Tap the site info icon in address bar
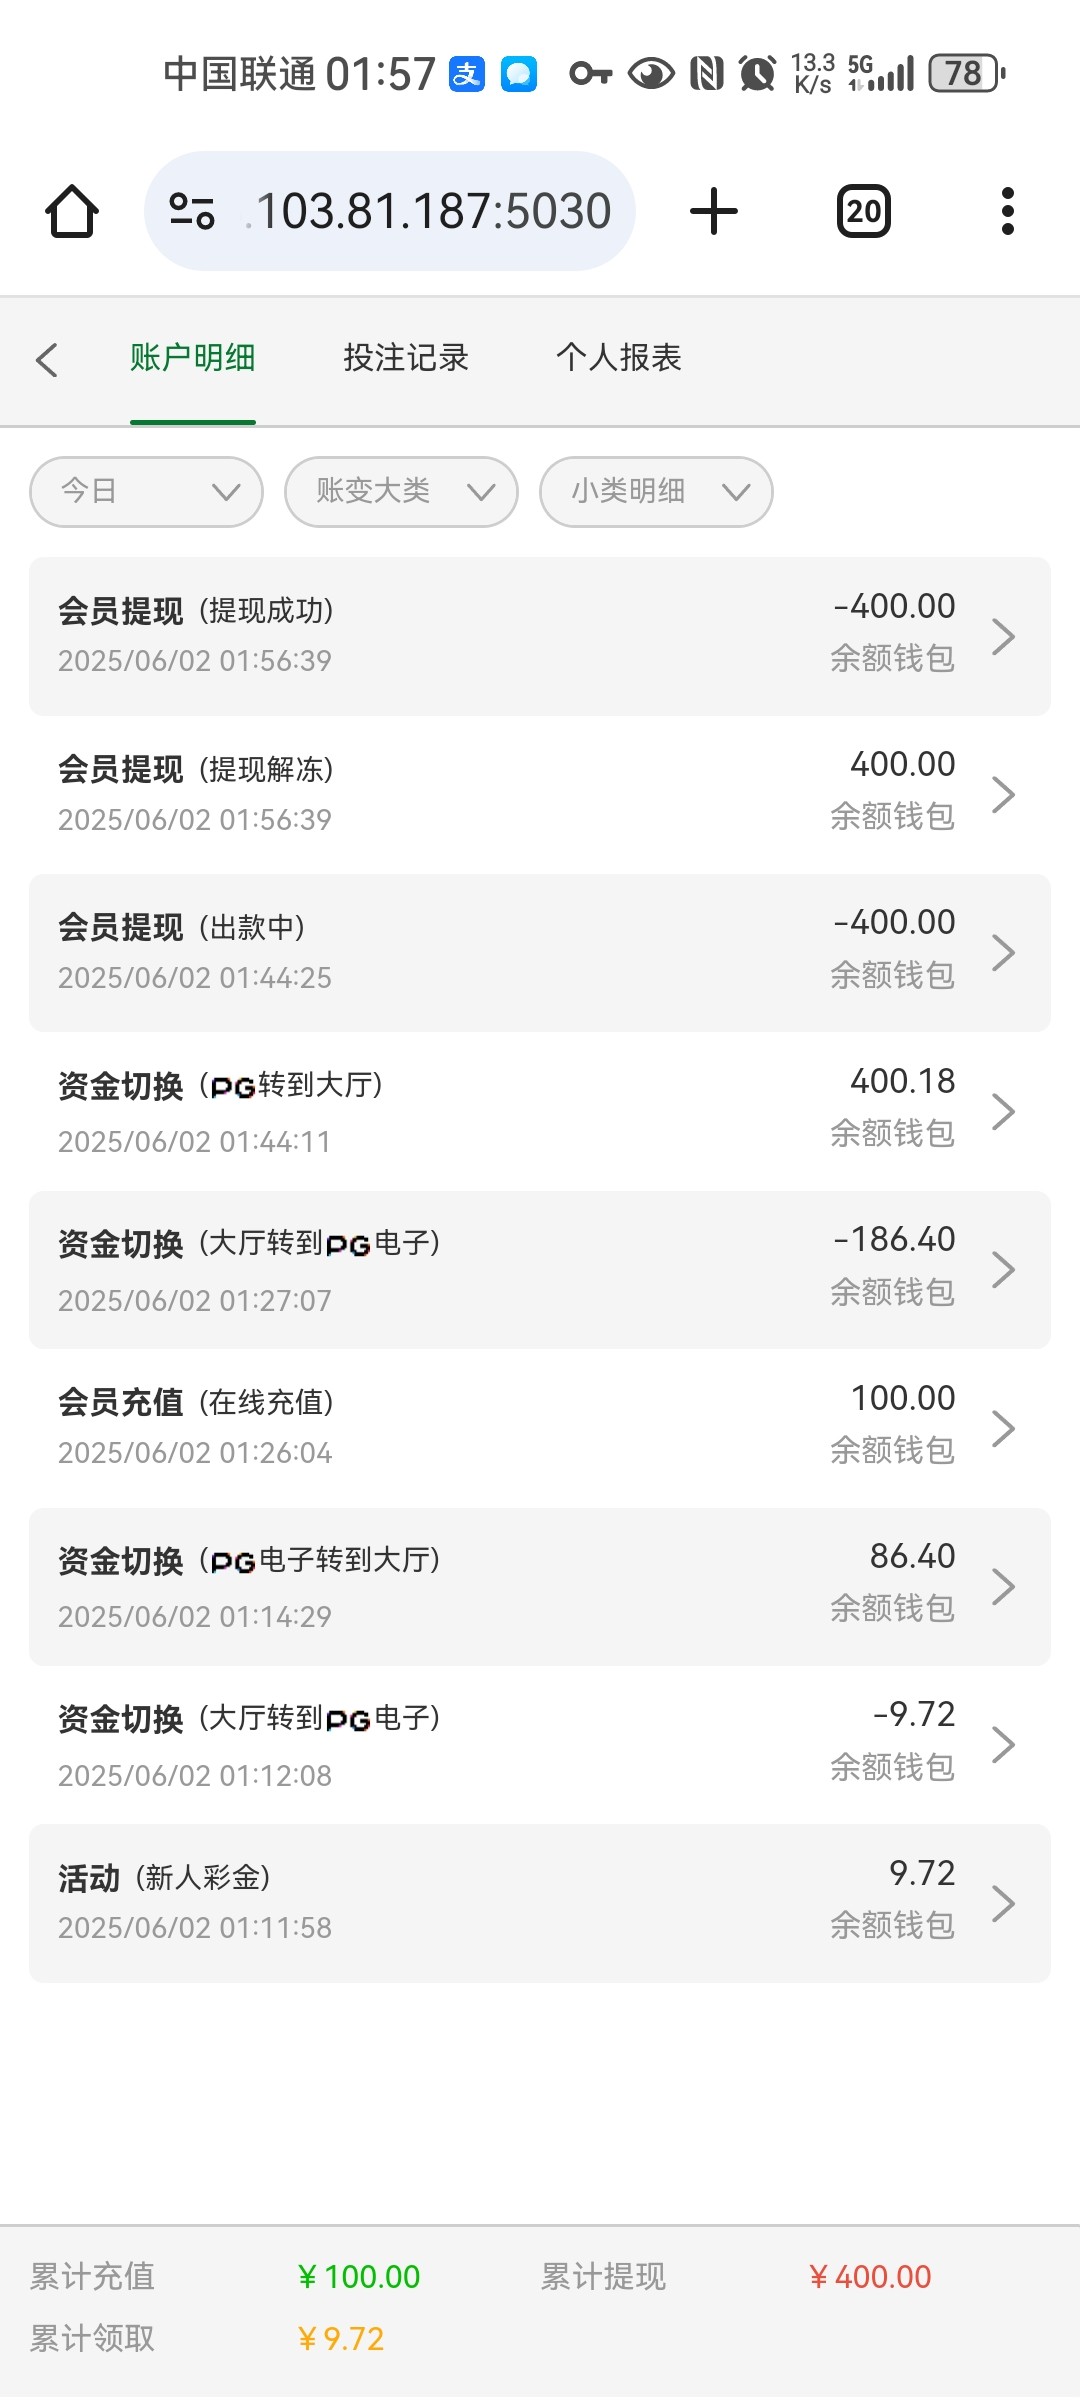 click(x=192, y=211)
